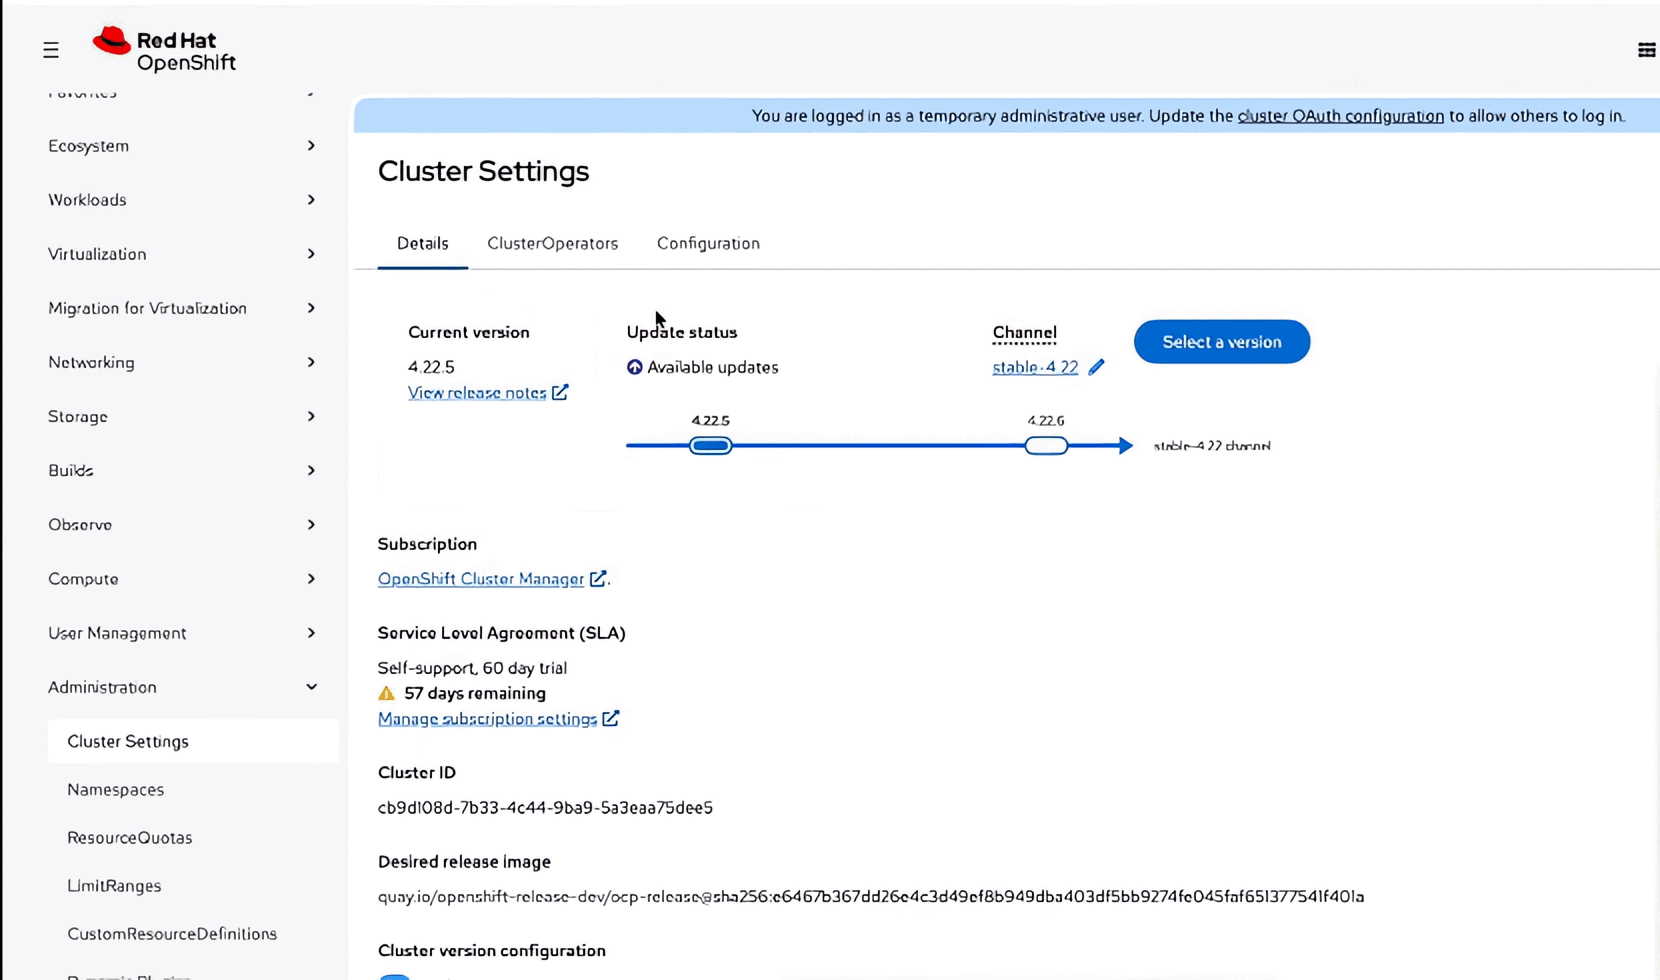Switch to the ClusterOperators tab

pos(553,244)
